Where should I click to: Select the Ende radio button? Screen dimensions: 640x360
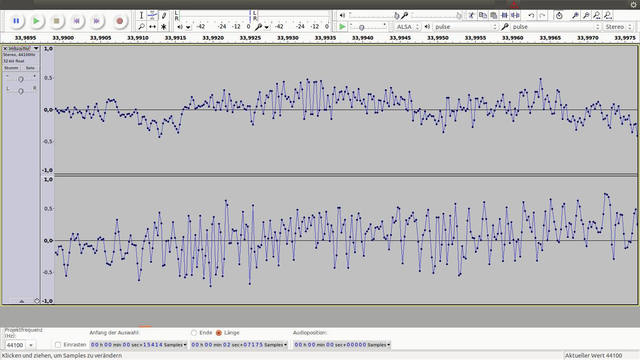(x=194, y=333)
